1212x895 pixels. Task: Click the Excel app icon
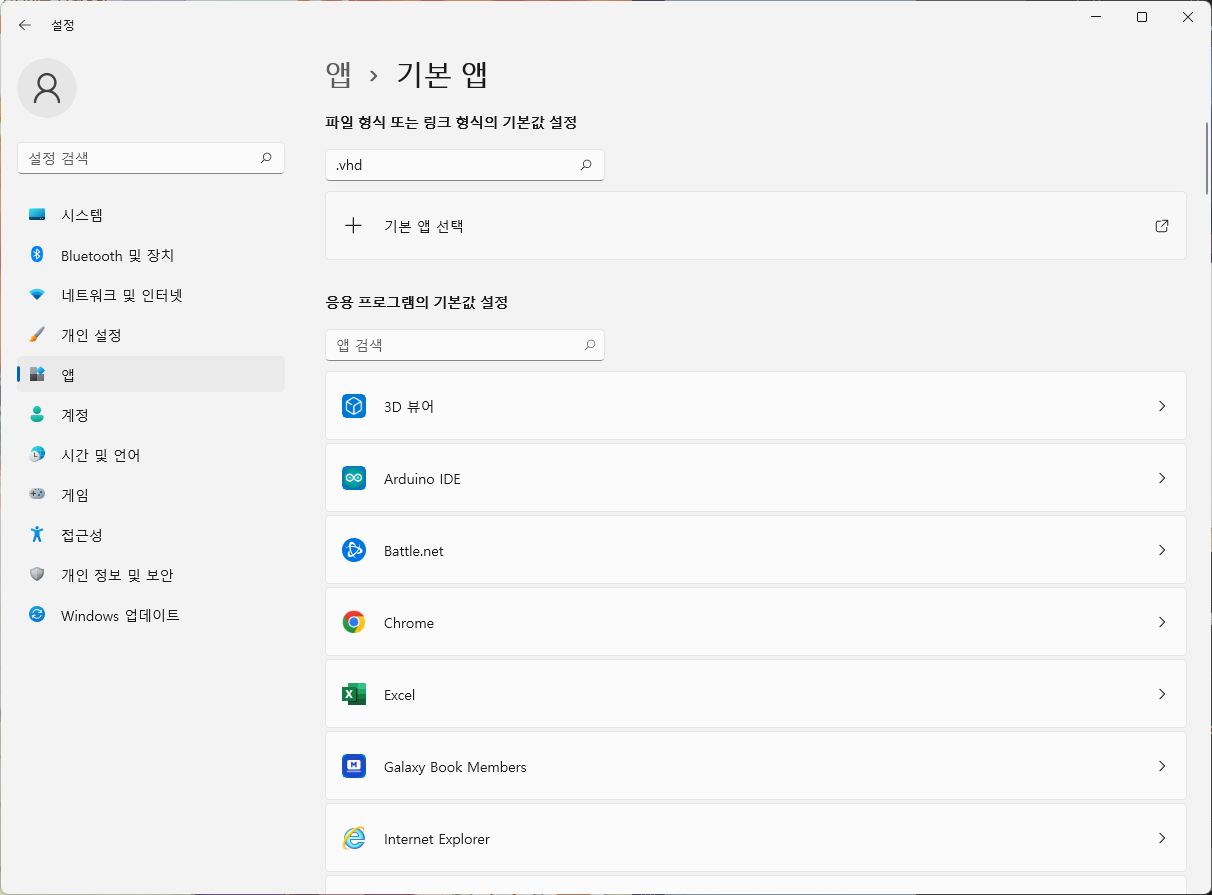click(354, 694)
